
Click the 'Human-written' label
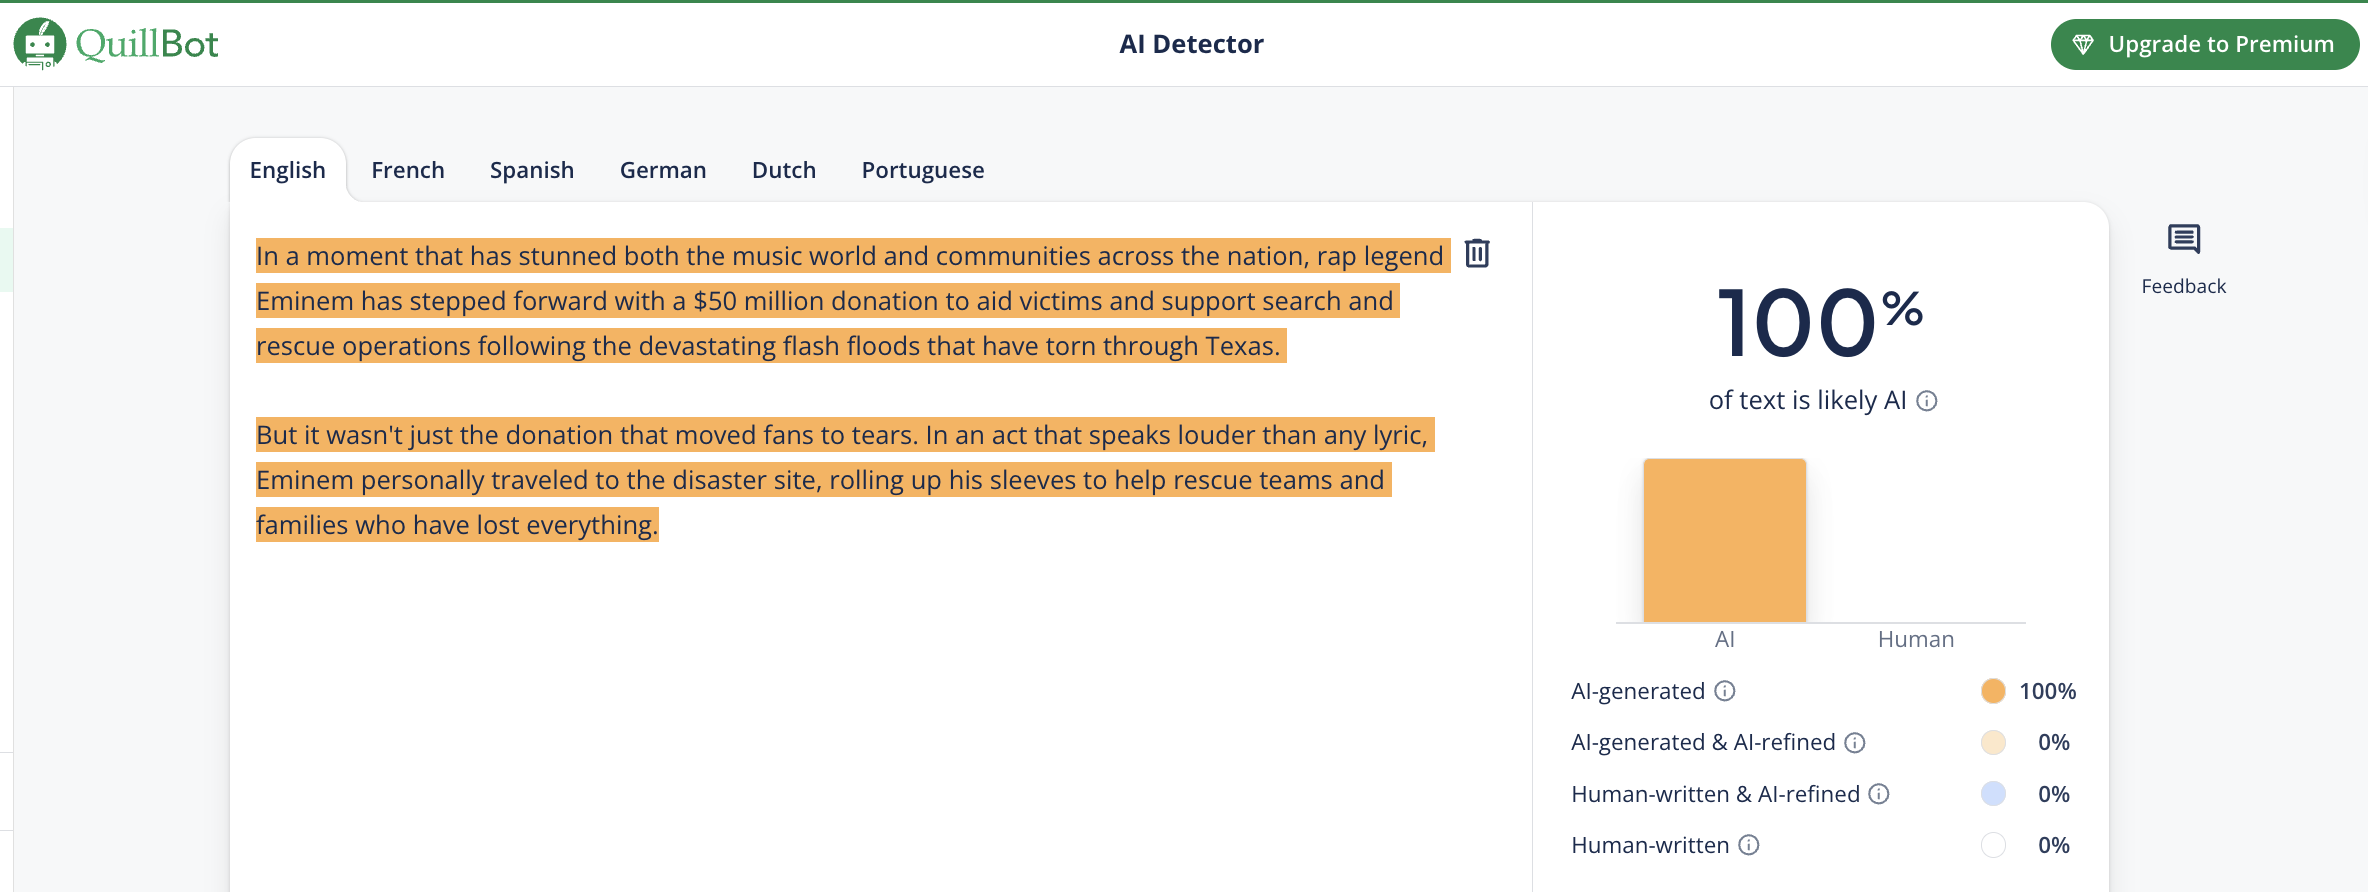pos(1650,845)
